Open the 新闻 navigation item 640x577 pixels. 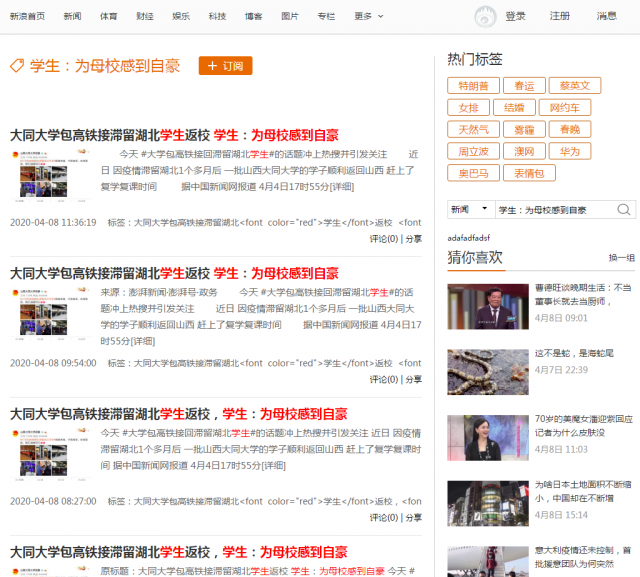click(72, 16)
